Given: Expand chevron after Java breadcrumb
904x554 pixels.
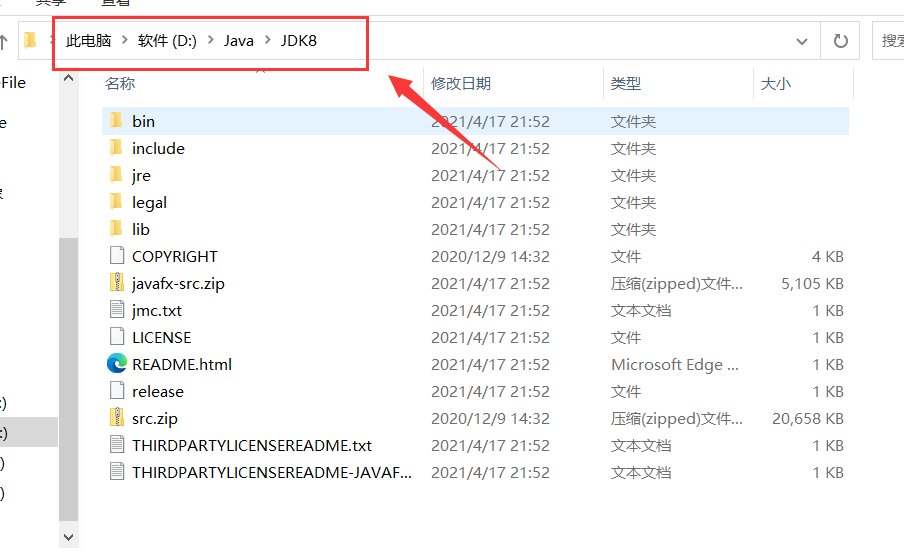Looking at the screenshot, I should [x=268, y=40].
